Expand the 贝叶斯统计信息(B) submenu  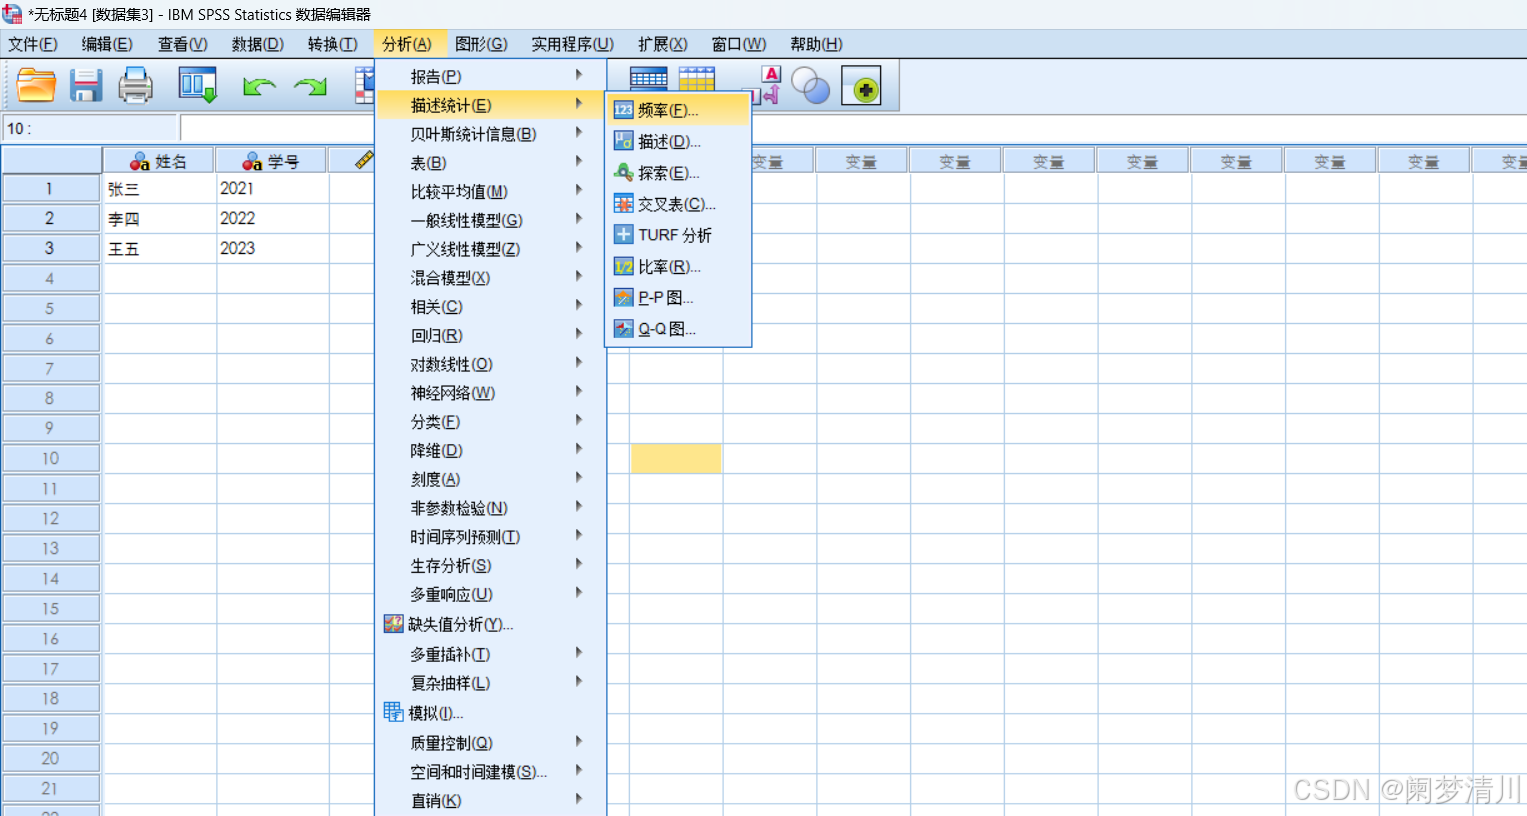[x=490, y=134]
